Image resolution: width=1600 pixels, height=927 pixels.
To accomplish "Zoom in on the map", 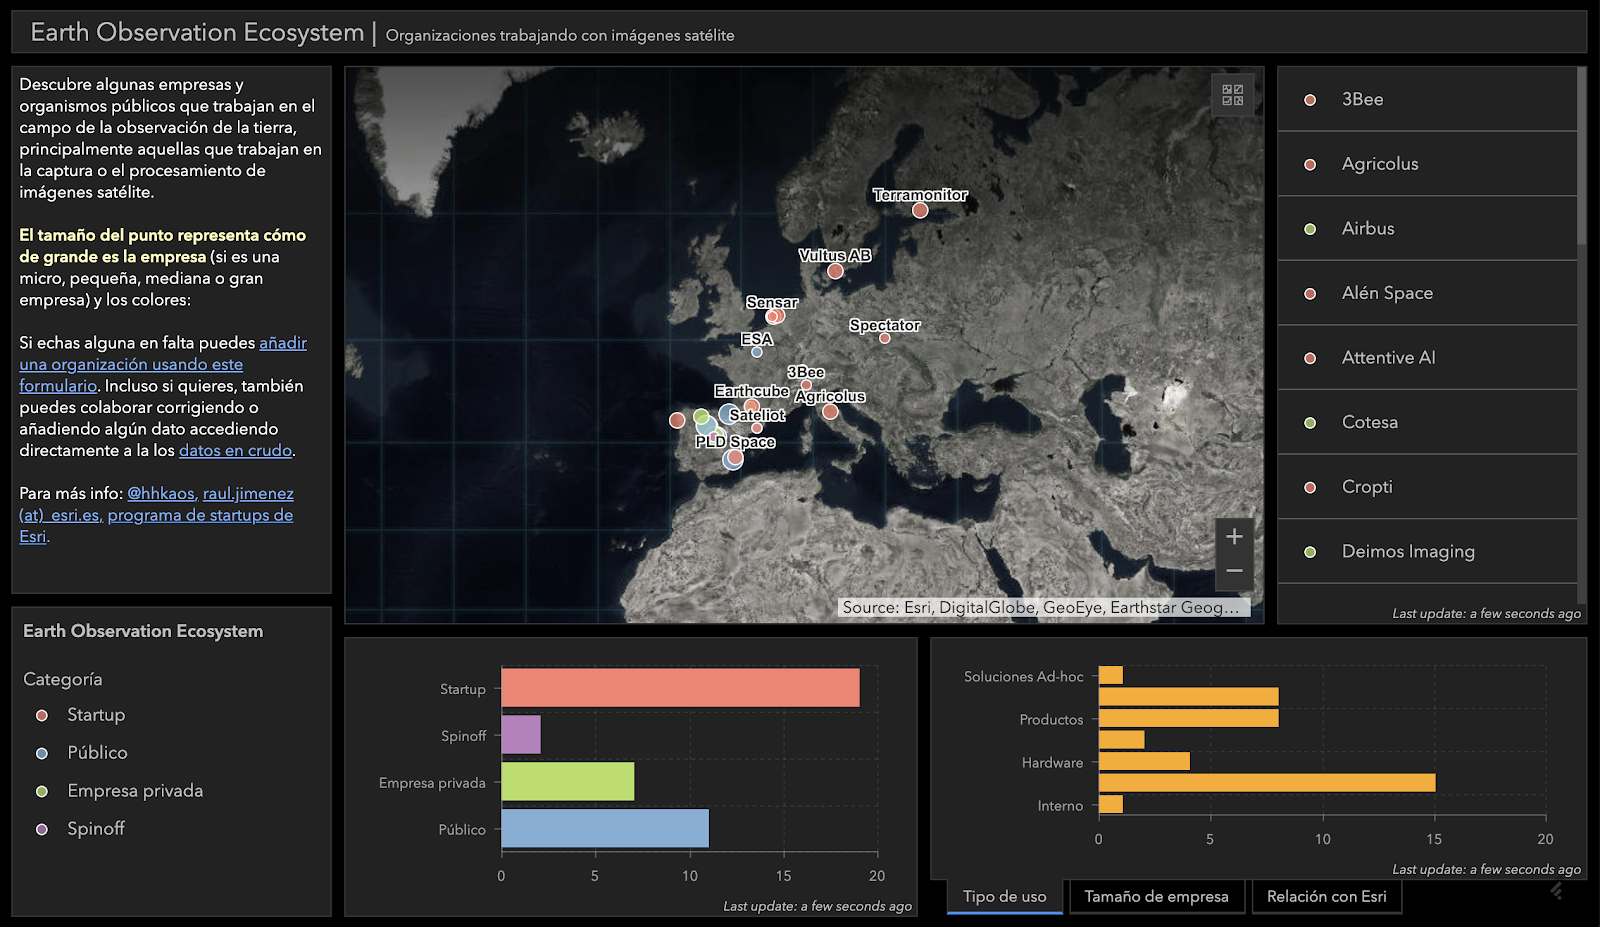I will 1234,536.
